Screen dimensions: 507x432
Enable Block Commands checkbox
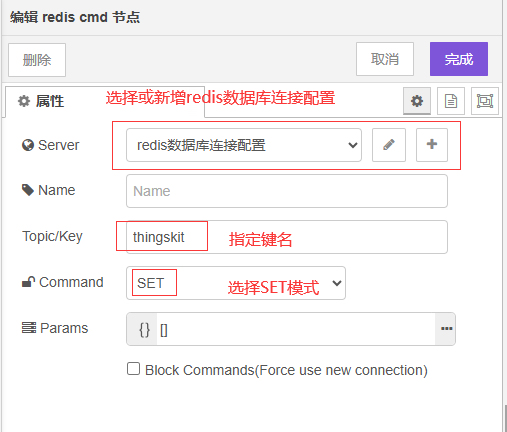133,369
